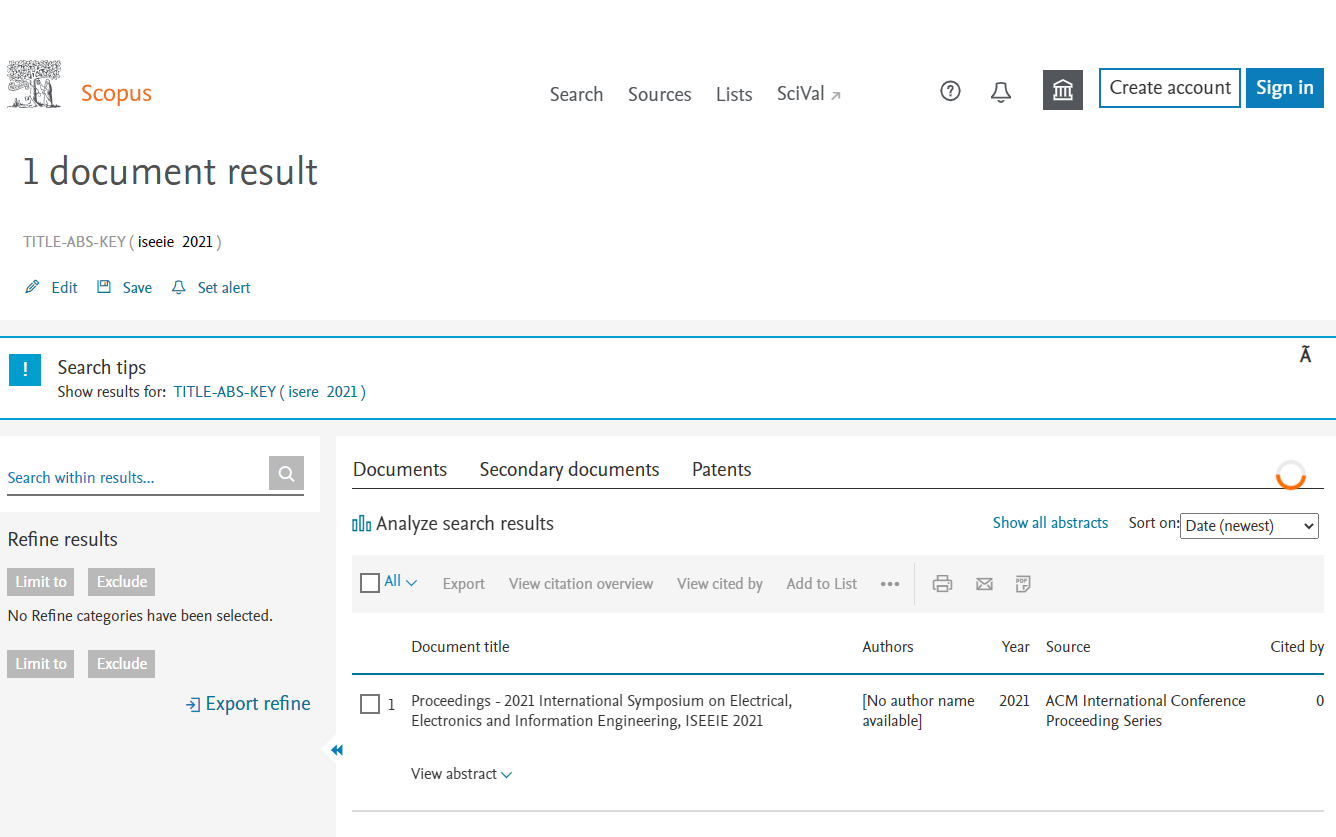The height and width of the screenshot is (837, 1336).
Task: Open more options ellipsis in toolbar
Action: 890,584
